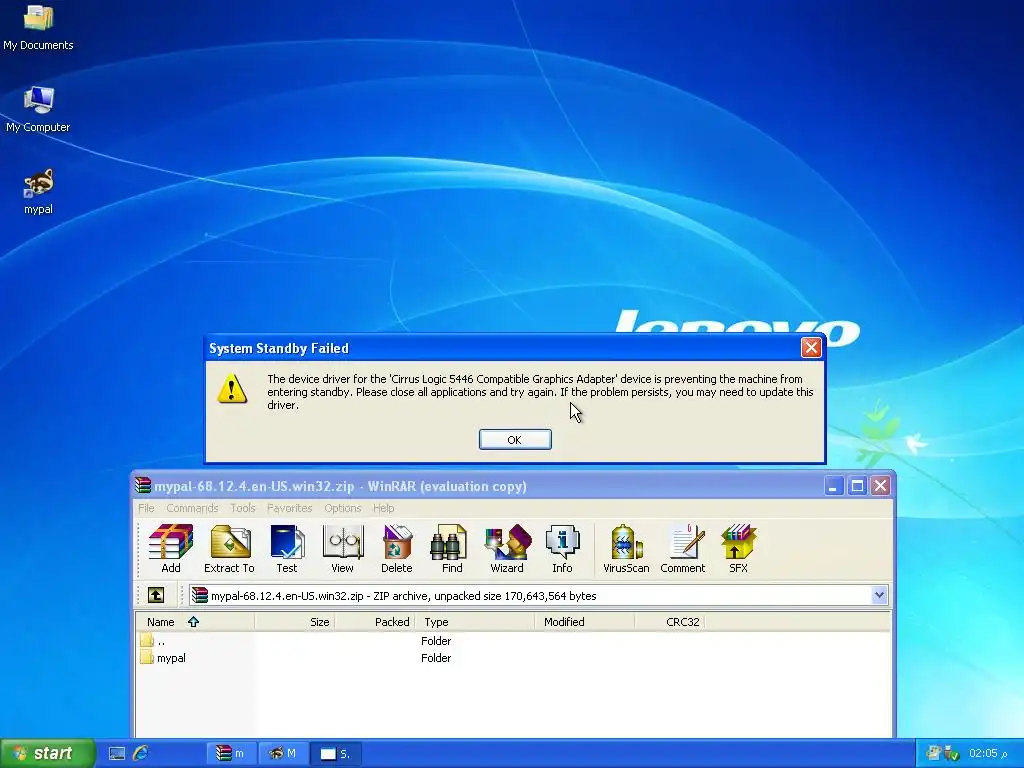Switch to the WinRAR taskbar button
Screen dimensions: 1024x768
click(x=231, y=754)
